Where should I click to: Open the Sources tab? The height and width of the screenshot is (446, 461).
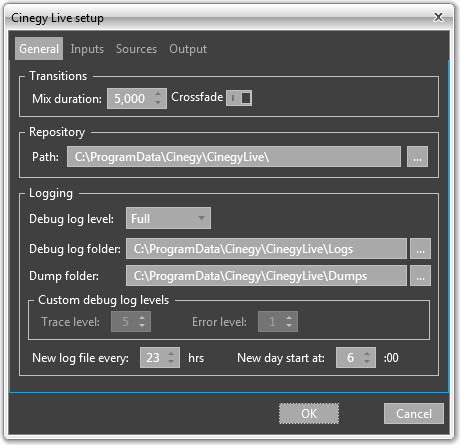(x=136, y=49)
